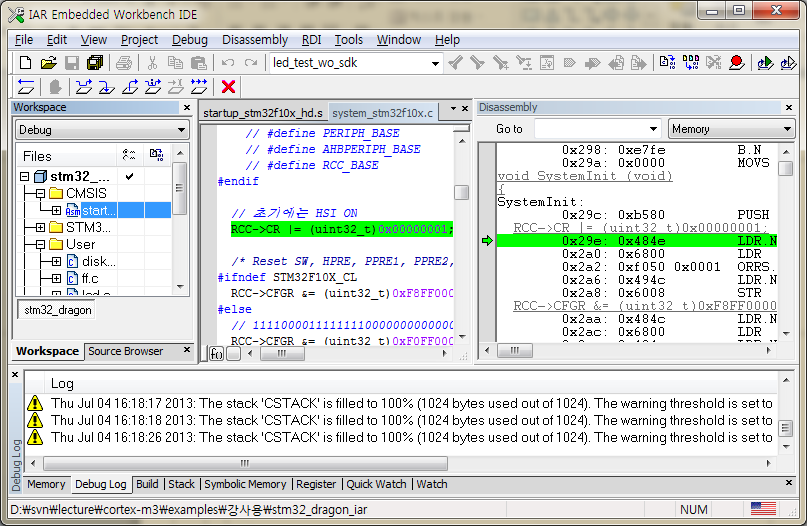Open the Project menu

(x=139, y=40)
